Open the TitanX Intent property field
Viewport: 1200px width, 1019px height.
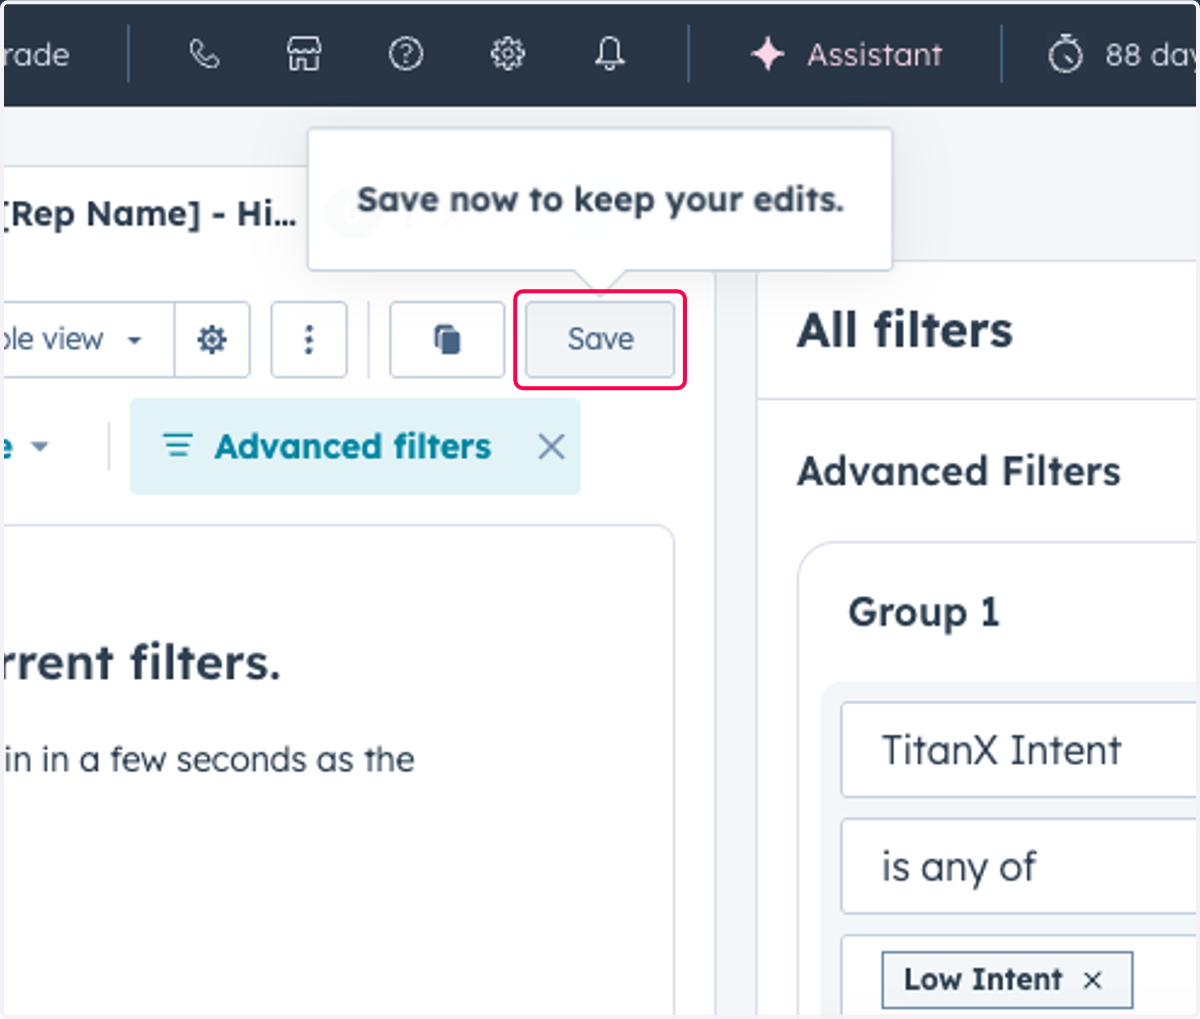[x=1019, y=750]
